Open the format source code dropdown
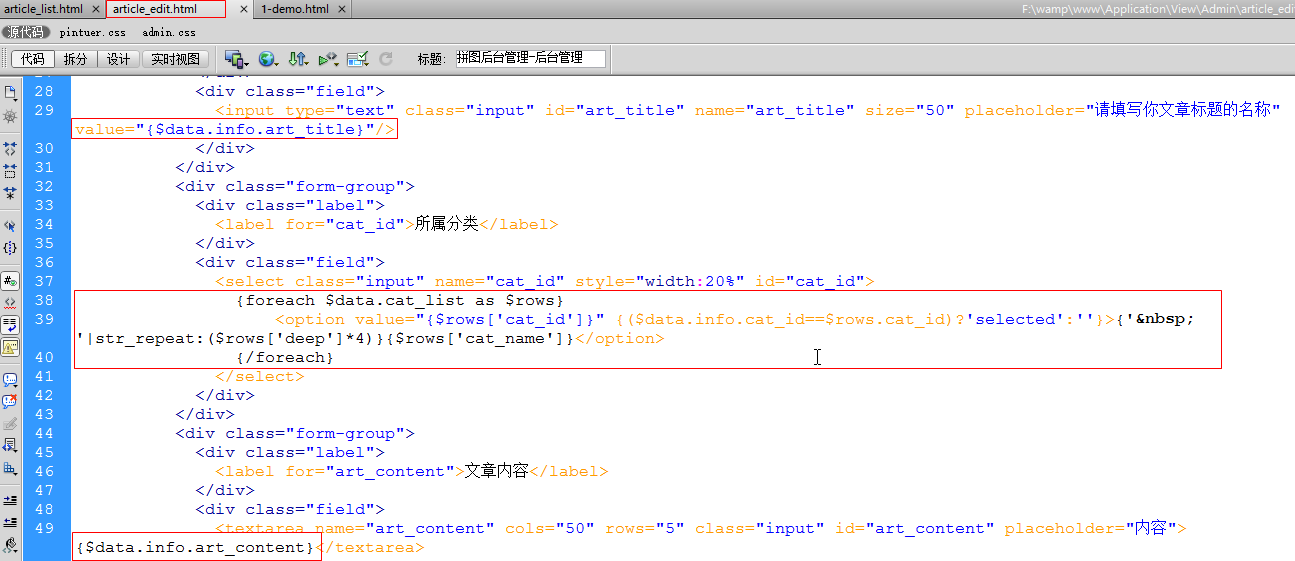The width and height of the screenshot is (1295, 561). 10,545
